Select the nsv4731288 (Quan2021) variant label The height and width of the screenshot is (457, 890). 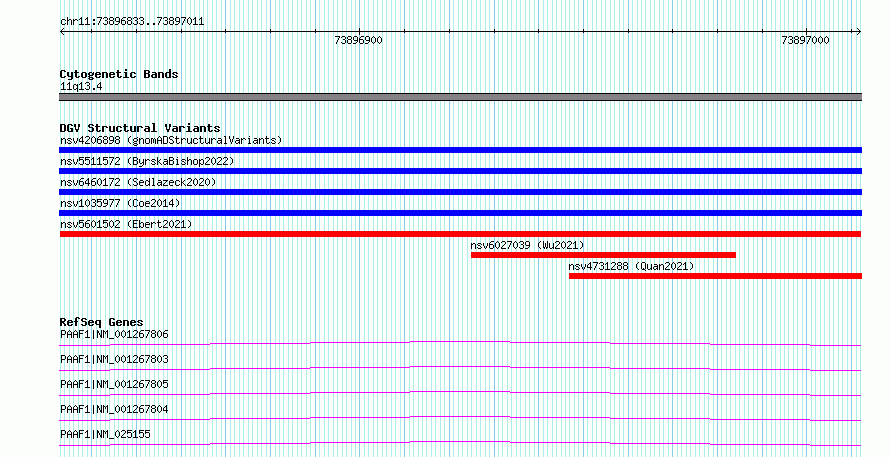coord(631,266)
